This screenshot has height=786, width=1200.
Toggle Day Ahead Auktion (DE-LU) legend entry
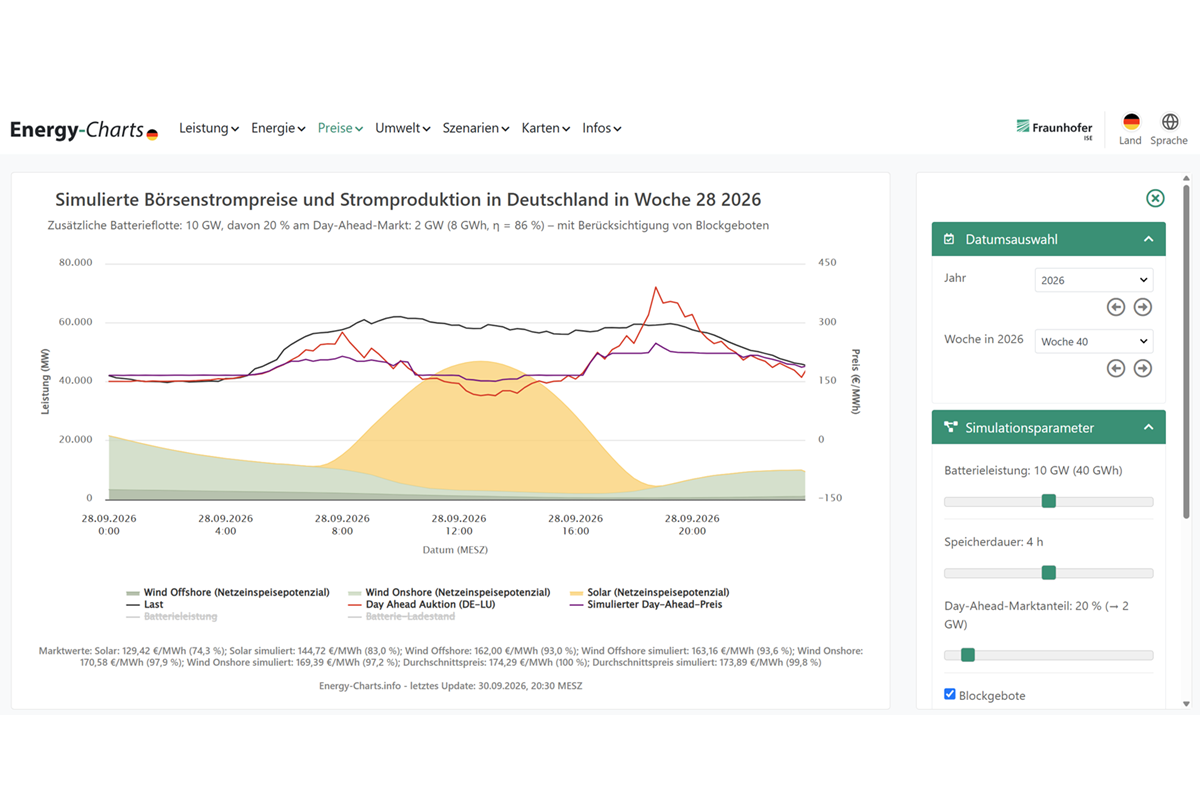point(421,604)
